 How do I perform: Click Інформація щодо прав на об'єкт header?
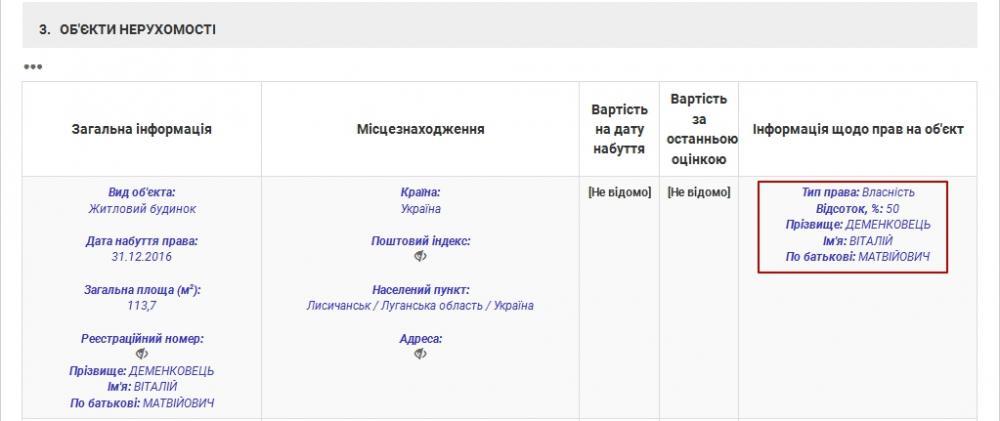(x=858, y=129)
